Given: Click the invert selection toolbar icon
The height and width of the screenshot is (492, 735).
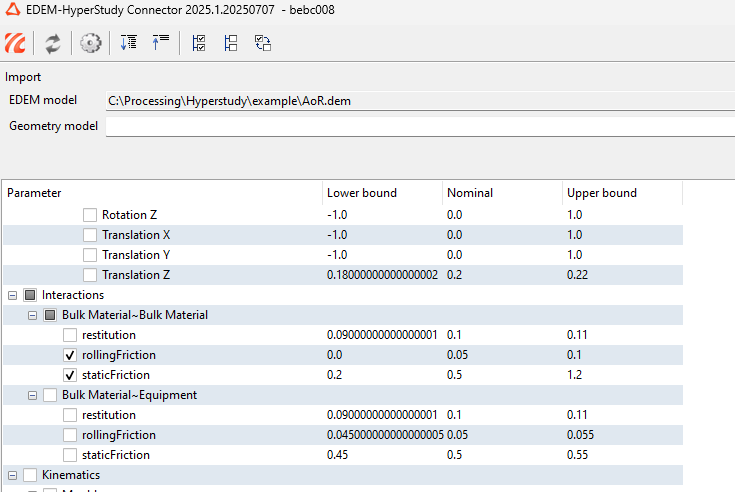Looking at the screenshot, I should click(263, 43).
